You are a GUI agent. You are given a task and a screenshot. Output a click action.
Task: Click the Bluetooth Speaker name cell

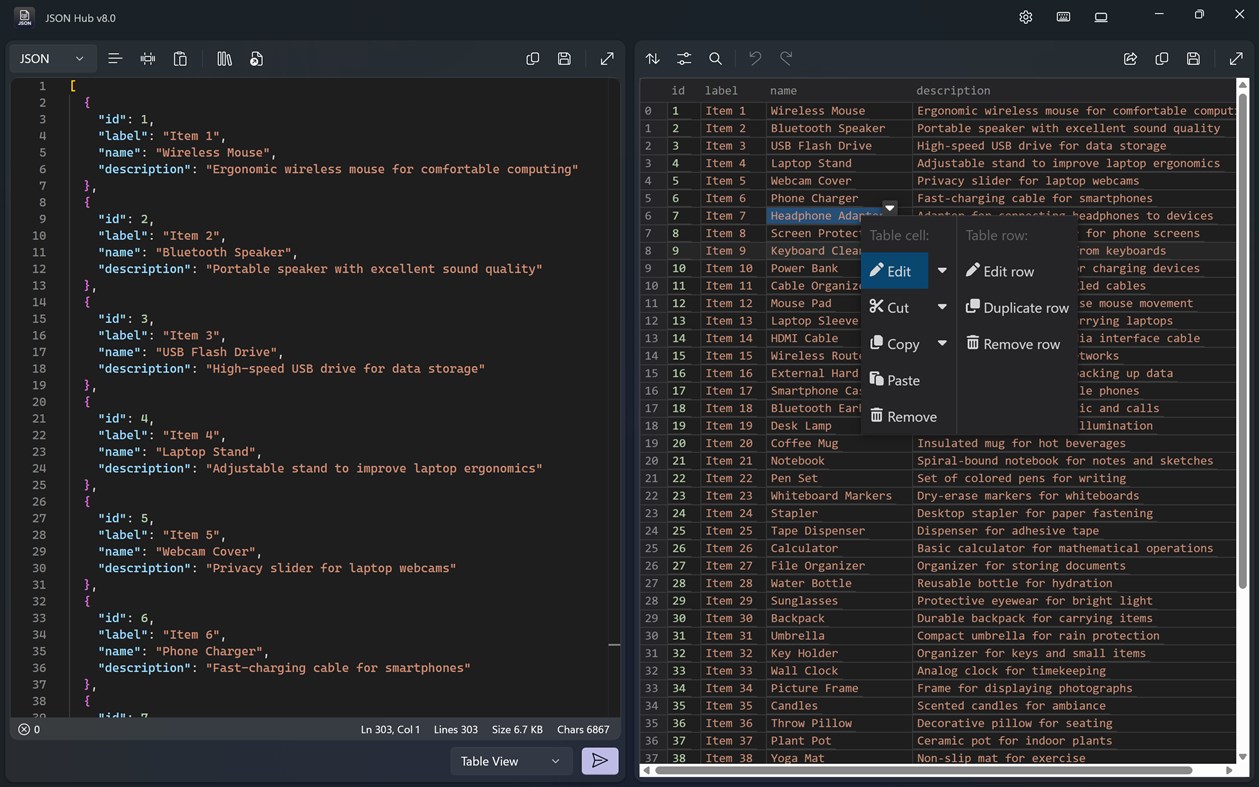click(x=839, y=128)
